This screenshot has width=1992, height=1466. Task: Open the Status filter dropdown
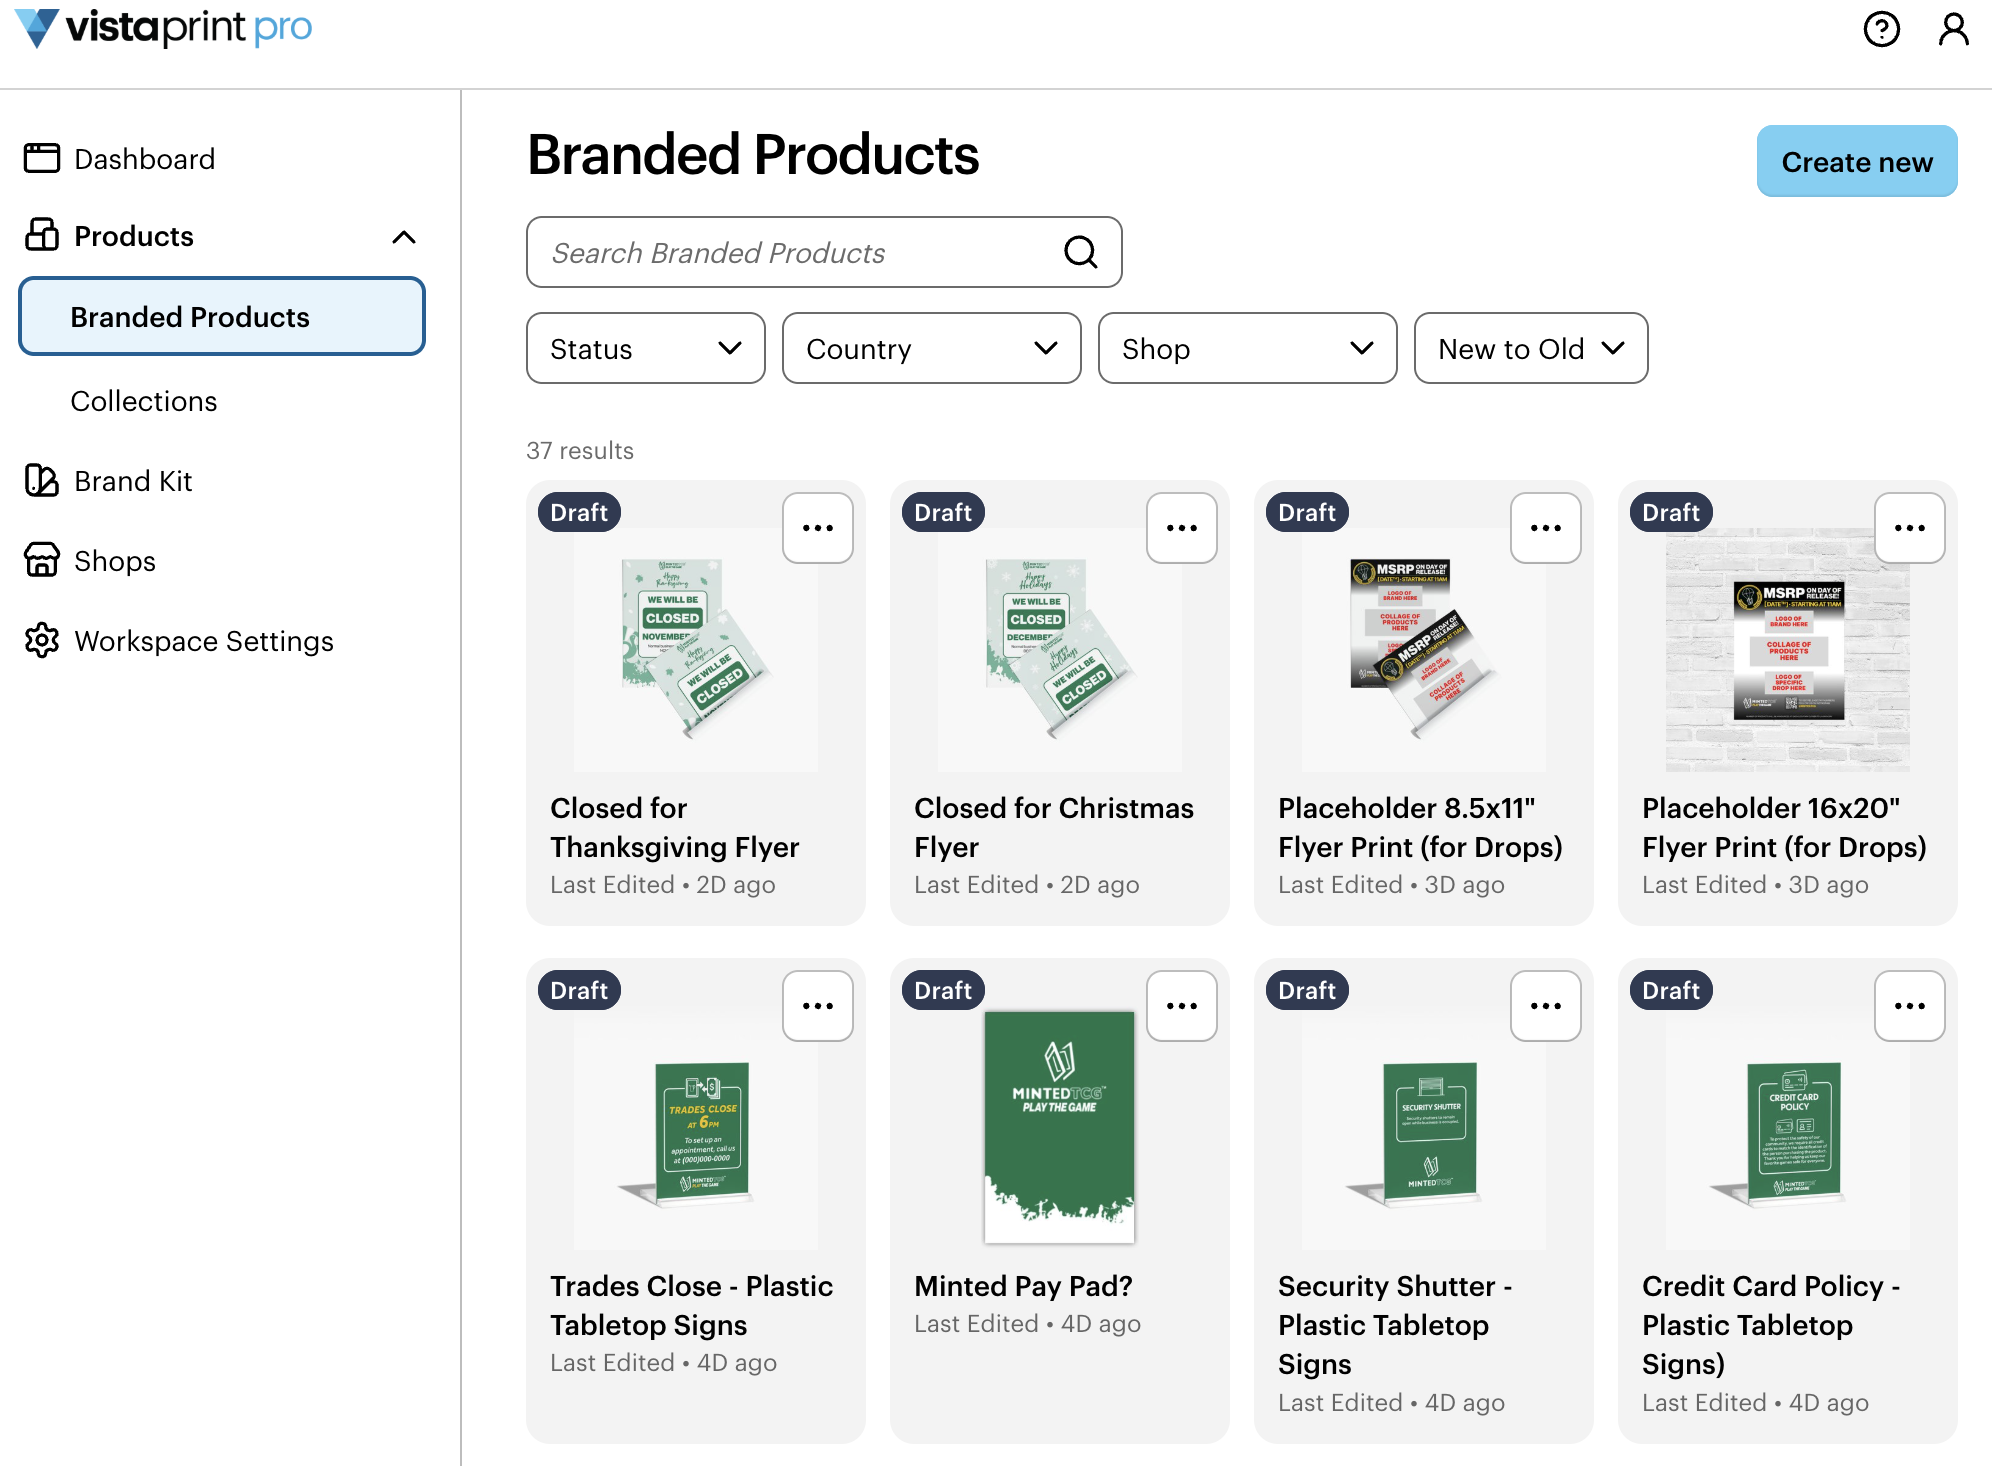[646, 348]
